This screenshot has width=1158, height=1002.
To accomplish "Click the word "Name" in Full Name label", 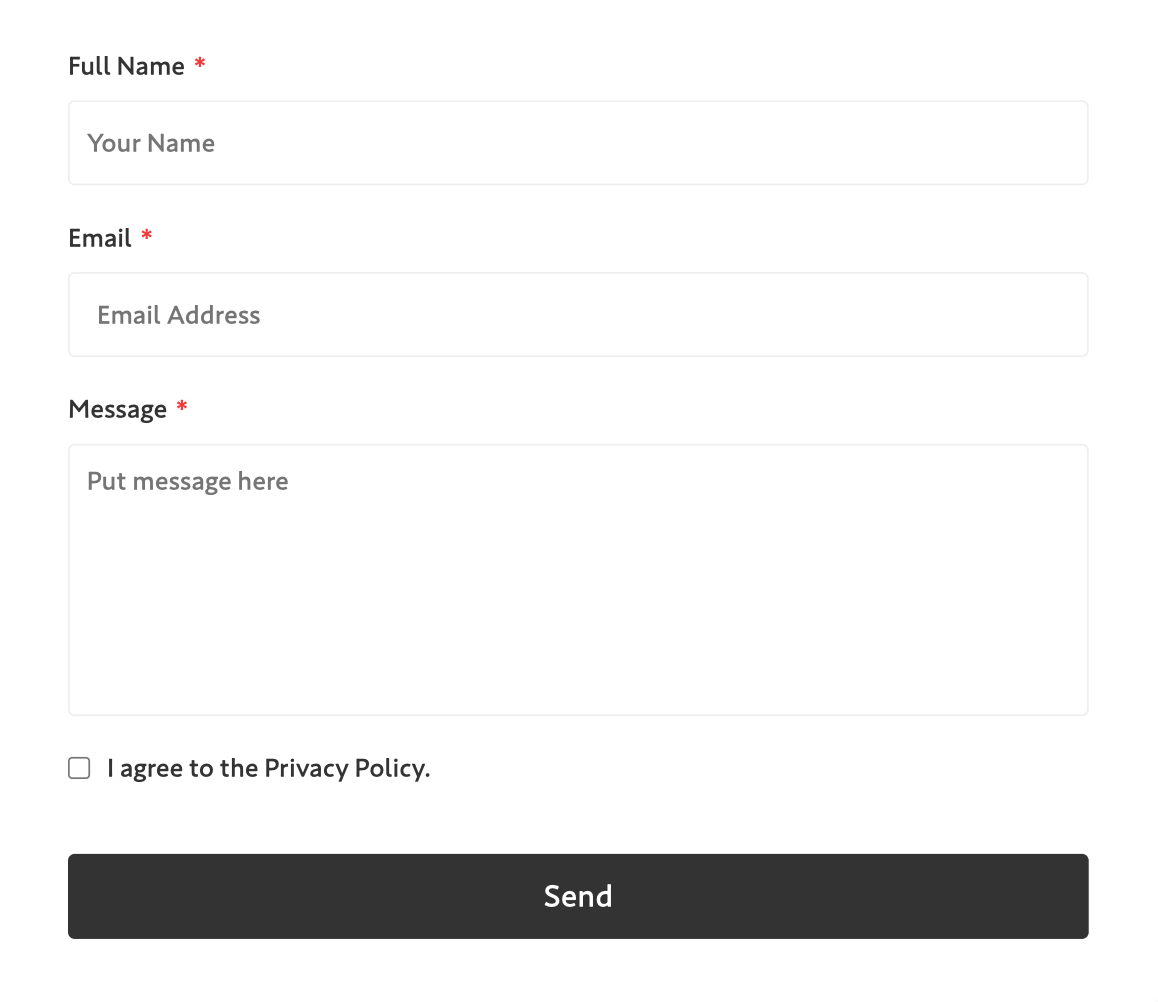I will click(x=151, y=67).
